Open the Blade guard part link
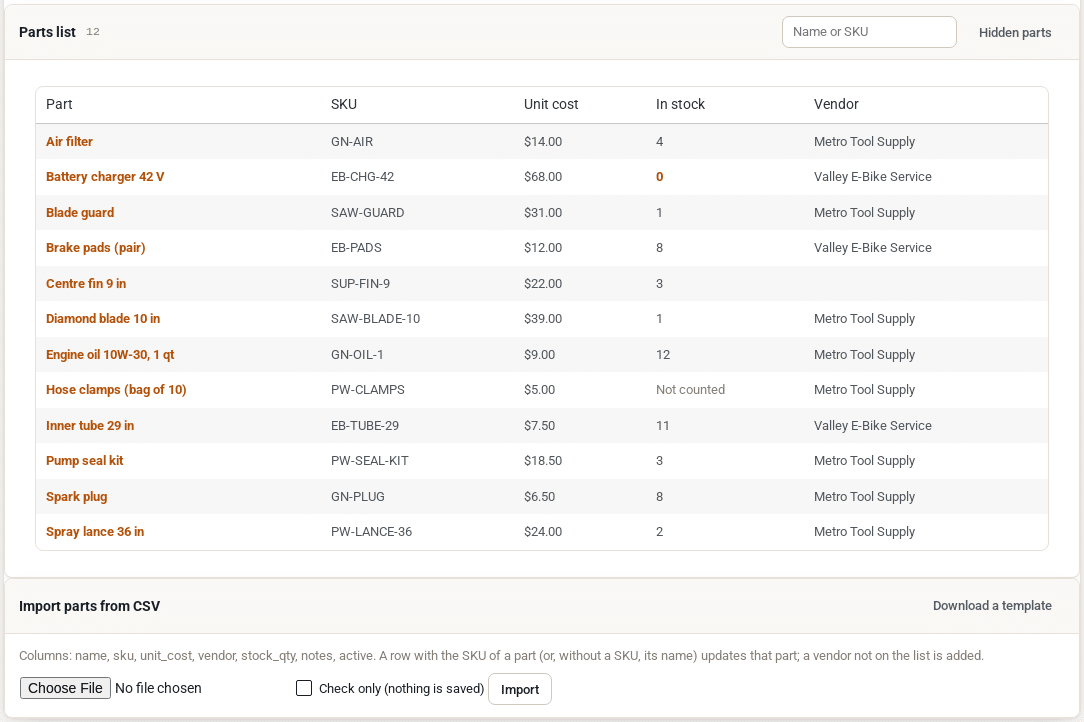This screenshot has height=722, width=1084. point(80,212)
